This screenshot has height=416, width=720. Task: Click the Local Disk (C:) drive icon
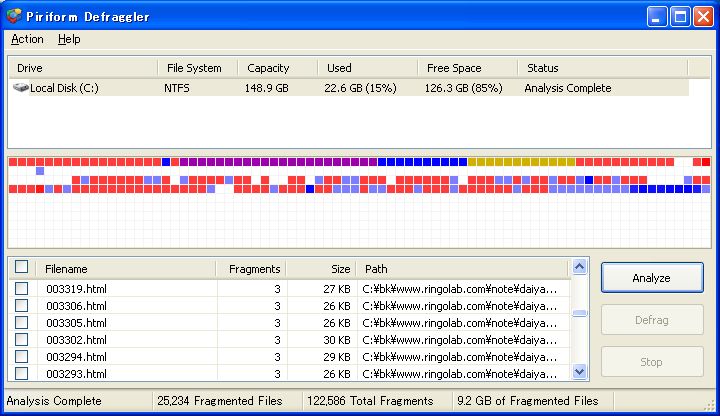21,87
